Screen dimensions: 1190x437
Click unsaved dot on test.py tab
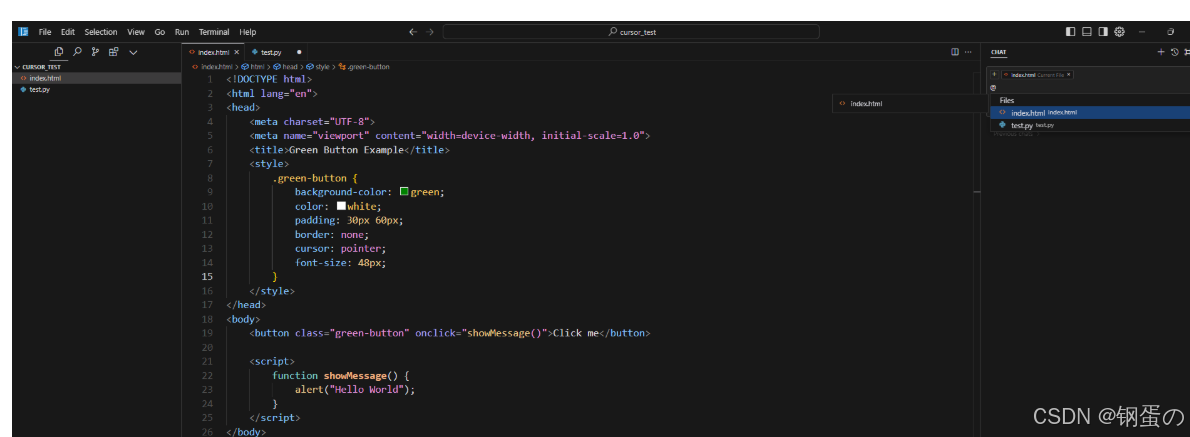tap(299, 52)
